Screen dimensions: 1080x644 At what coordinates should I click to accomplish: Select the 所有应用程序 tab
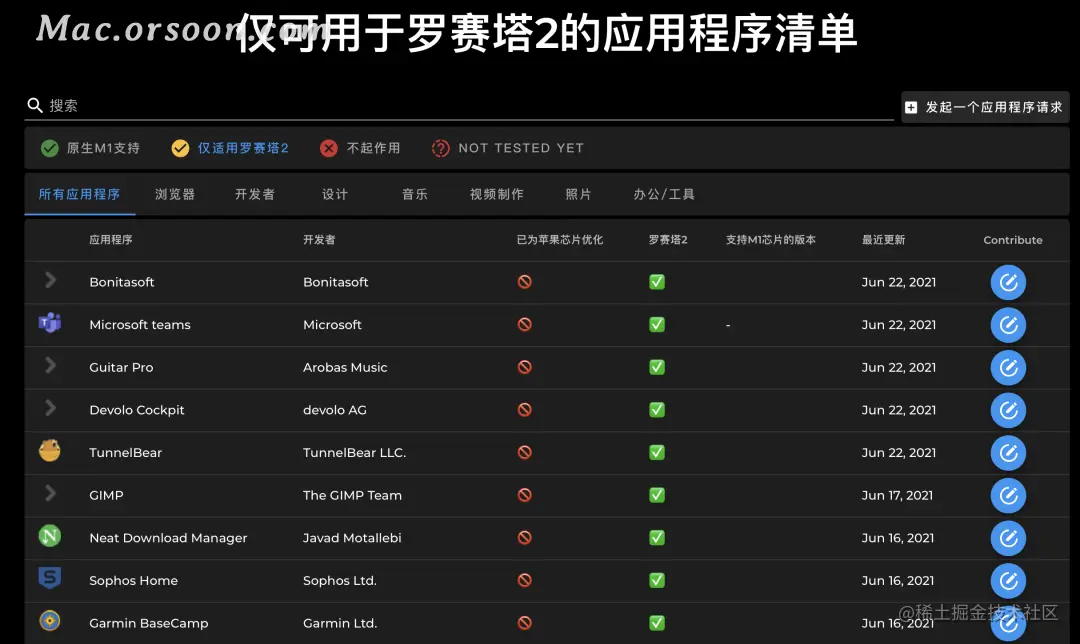click(x=79, y=194)
